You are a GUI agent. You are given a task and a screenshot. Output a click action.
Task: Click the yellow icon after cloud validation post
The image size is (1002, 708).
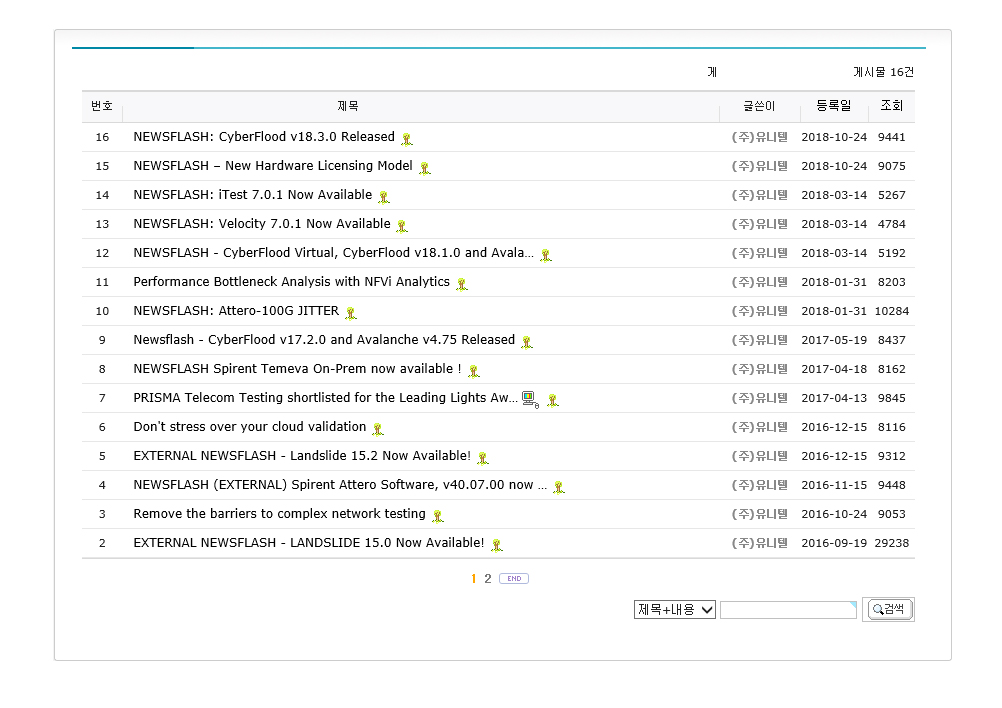[x=377, y=429]
